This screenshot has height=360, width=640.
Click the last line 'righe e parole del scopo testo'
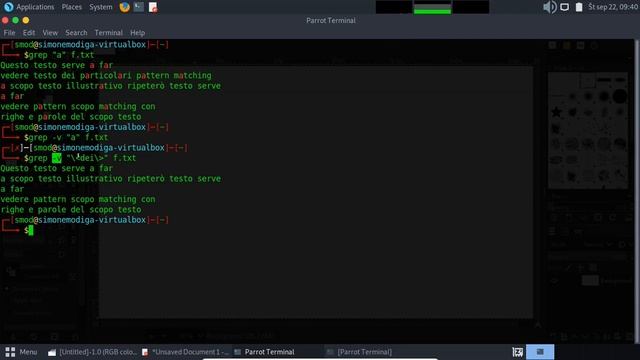[71, 209]
